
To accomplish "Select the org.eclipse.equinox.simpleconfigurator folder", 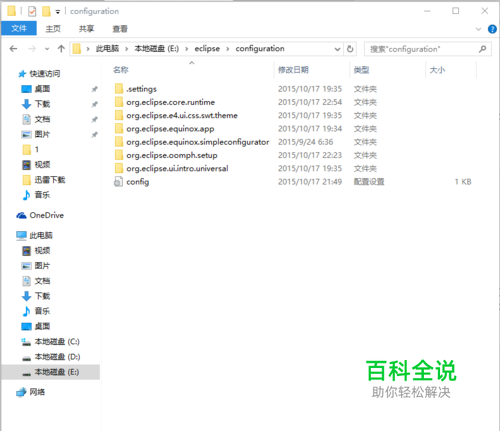I will 192,142.
